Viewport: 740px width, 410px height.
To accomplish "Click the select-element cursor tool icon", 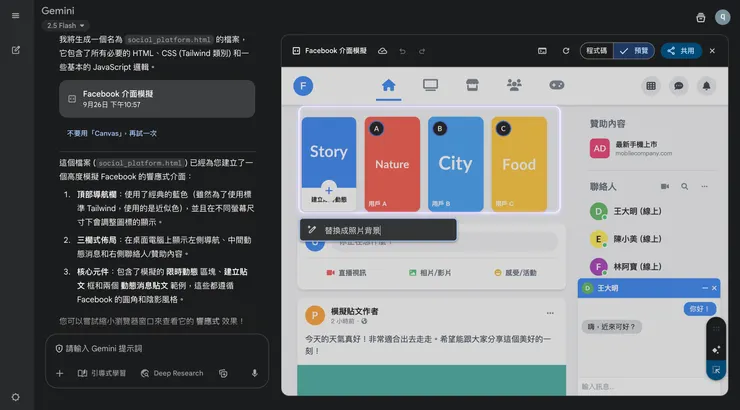I will click(x=716, y=370).
